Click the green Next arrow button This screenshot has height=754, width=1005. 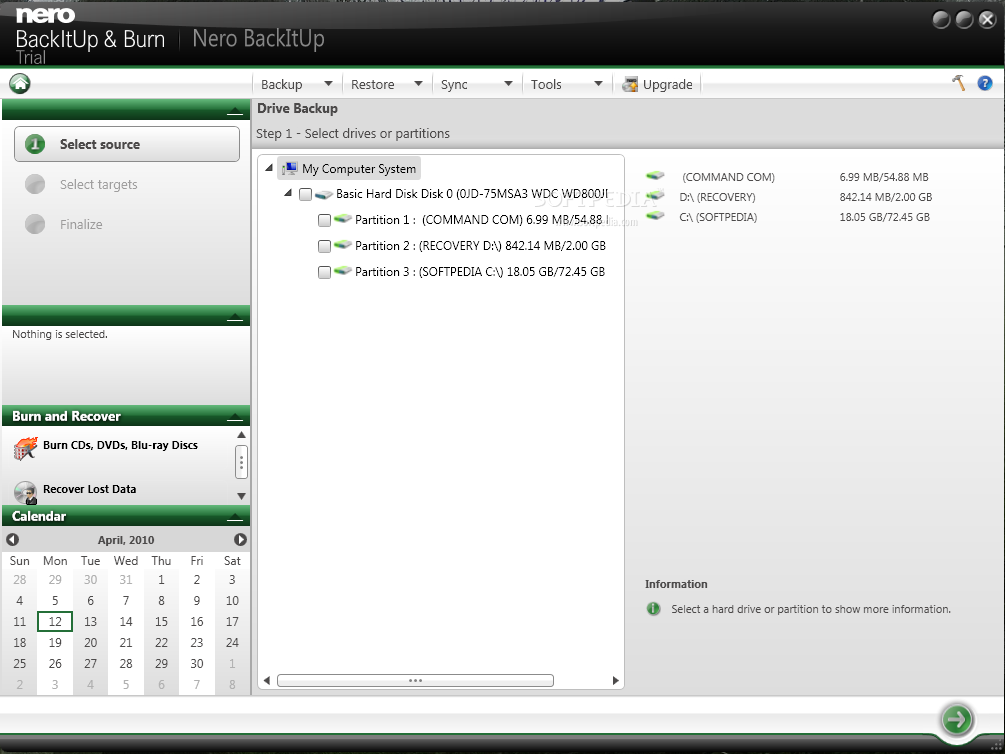coord(957,719)
